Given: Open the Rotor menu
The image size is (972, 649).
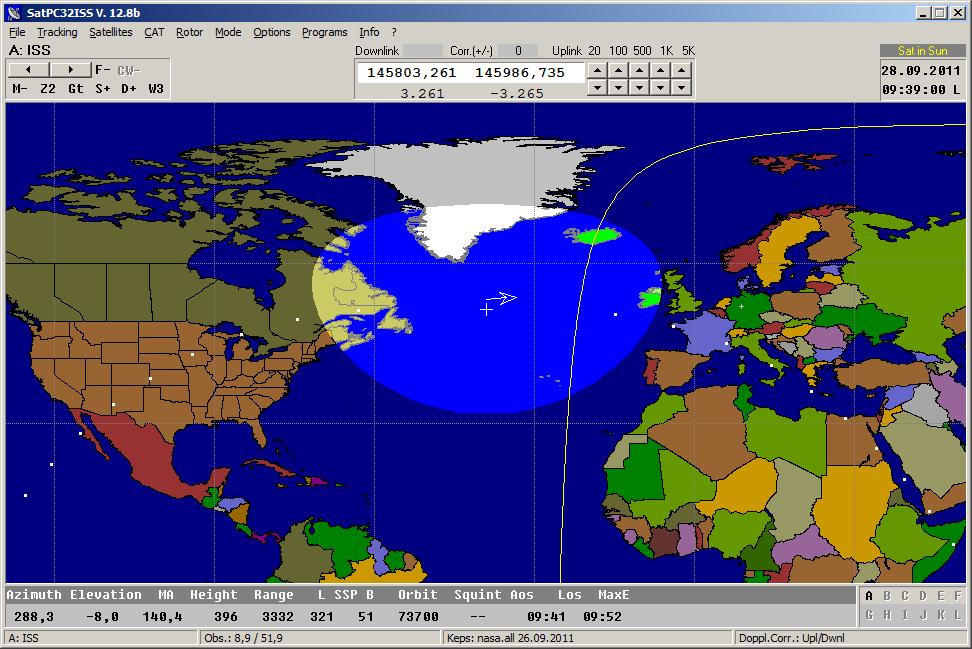Looking at the screenshot, I should 189,32.
